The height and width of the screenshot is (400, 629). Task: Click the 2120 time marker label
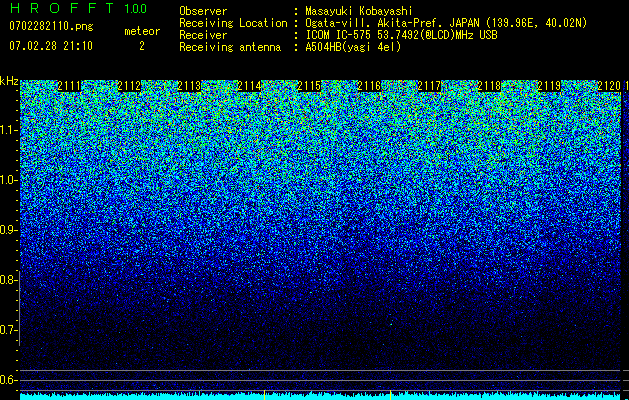click(x=609, y=86)
